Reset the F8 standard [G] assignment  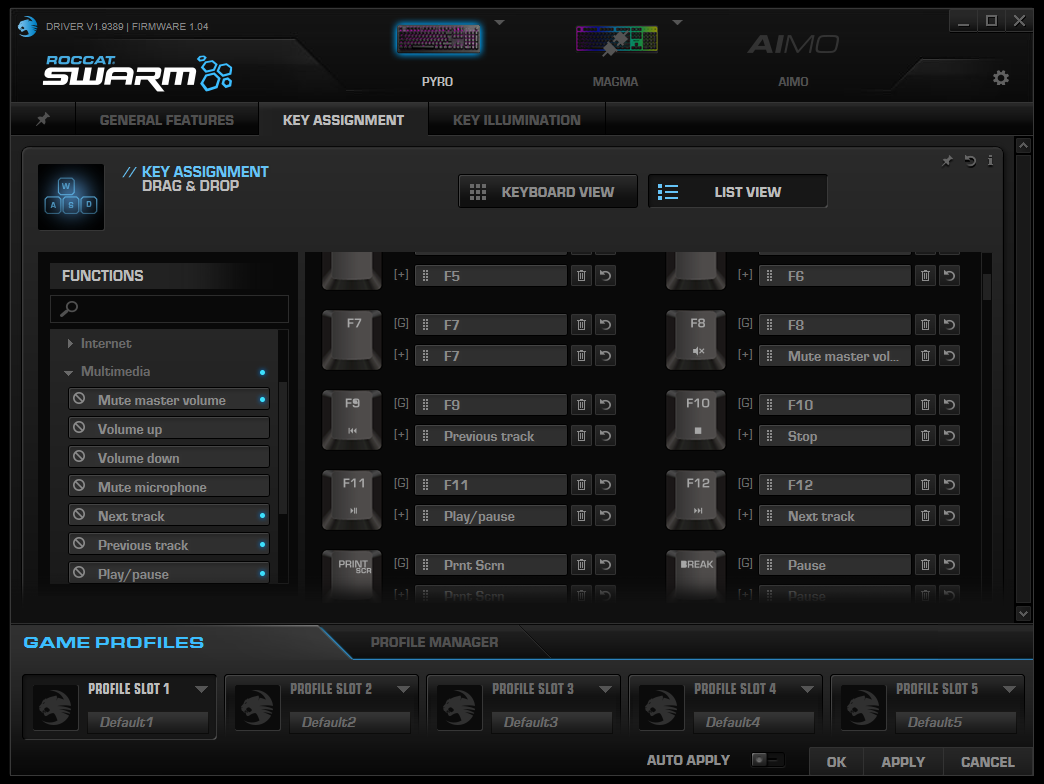[x=949, y=325]
